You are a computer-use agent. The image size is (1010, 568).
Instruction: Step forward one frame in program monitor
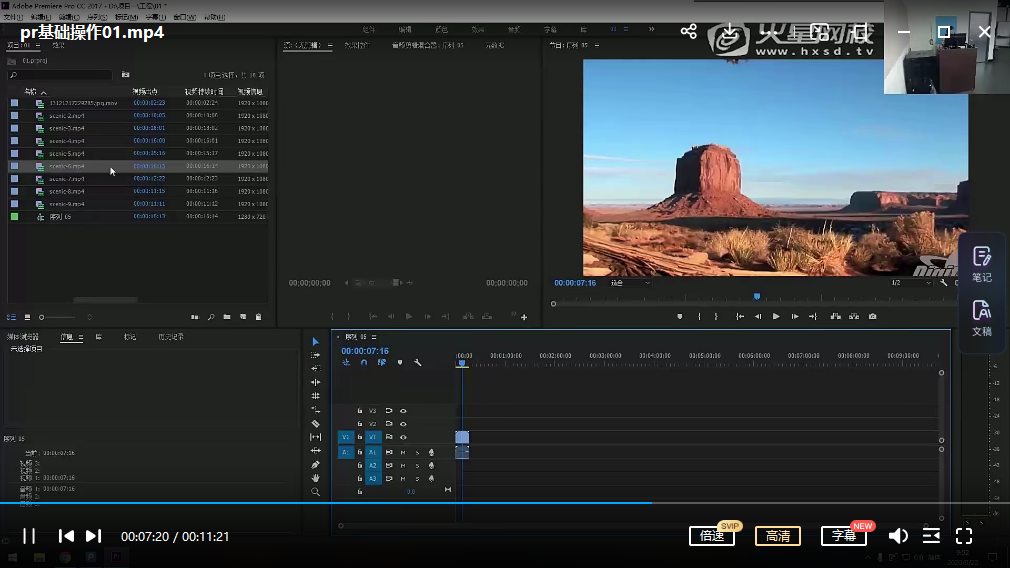click(795, 316)
